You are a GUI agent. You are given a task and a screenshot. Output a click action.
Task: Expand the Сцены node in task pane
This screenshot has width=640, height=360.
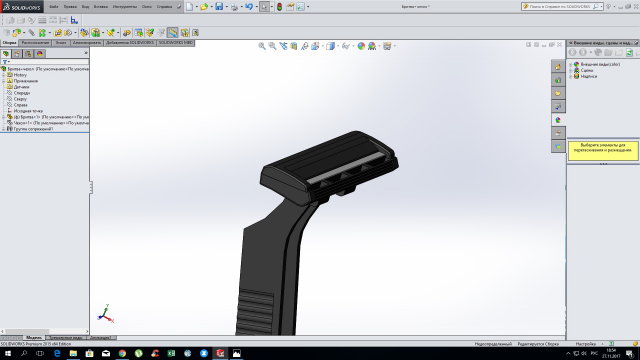click(571, 71)
